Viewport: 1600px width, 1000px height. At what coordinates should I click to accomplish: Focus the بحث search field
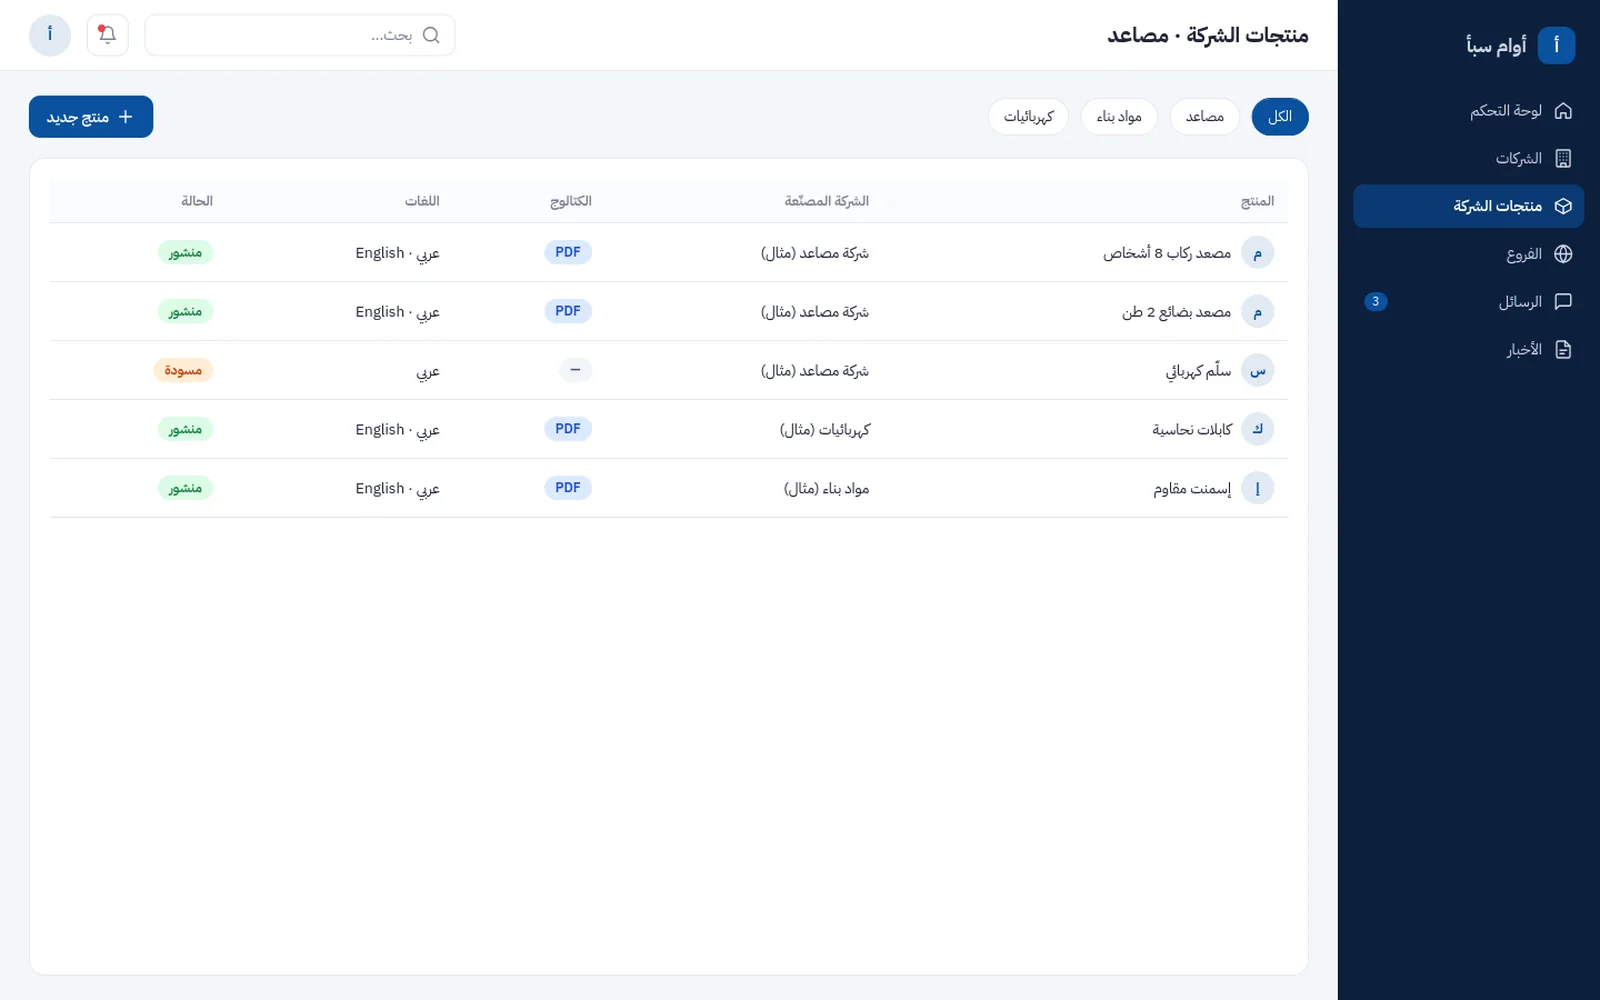pos(300,35)
